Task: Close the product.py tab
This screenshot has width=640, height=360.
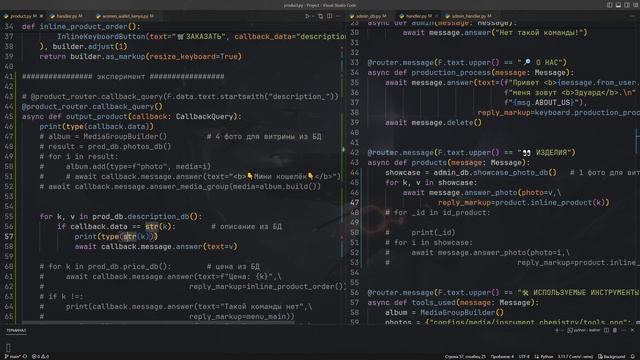Action: click(x=41, y=16)
